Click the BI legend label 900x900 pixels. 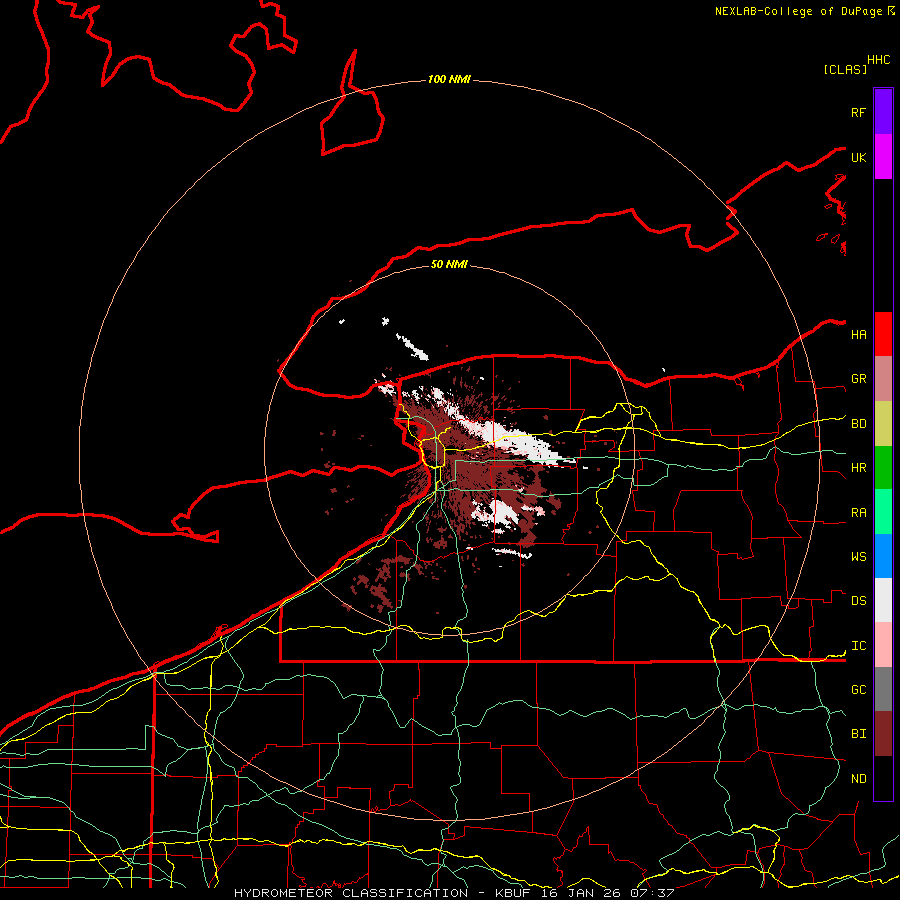(858, 734)
